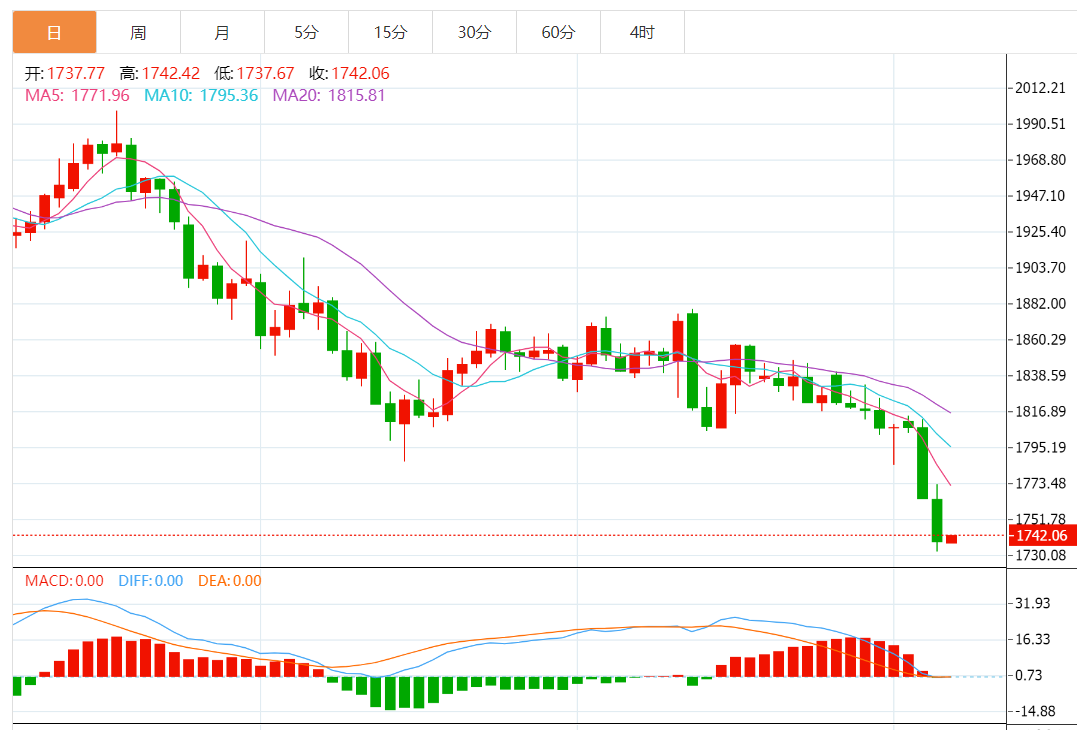Open the 15分 timeframe tab
Screen dimensions: 1077x730
tap(390, 32)
